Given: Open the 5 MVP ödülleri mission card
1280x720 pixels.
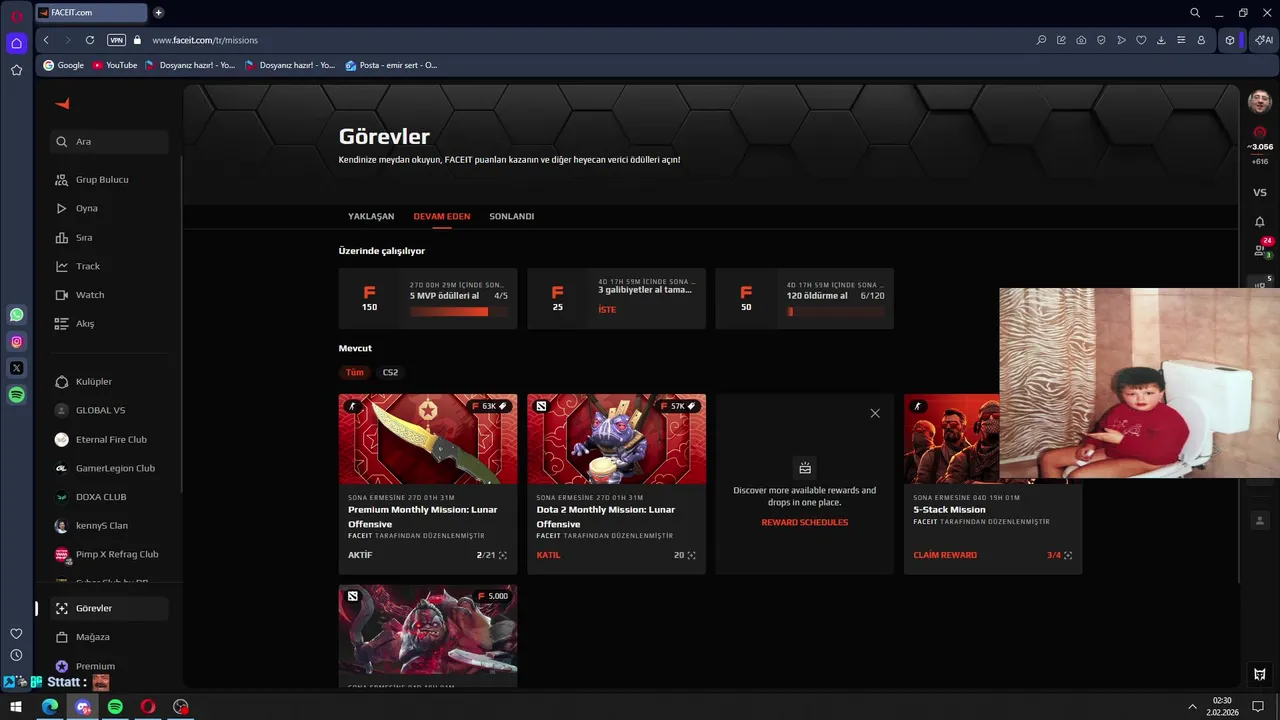Looking at the screenshot, I should pyautogui.click(x=428, y=299).
